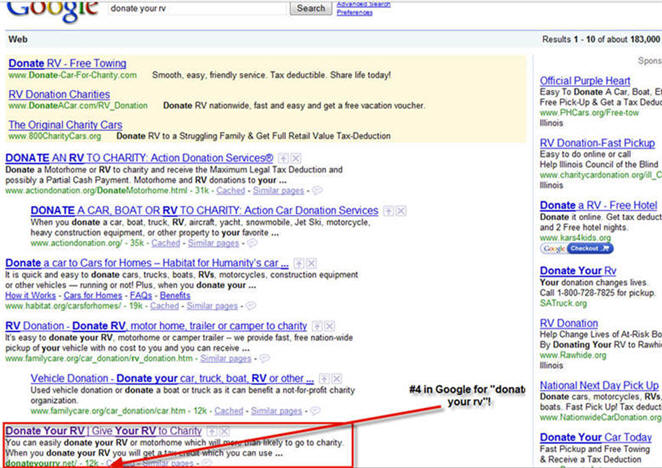Open Similar pages for habitat.org/carsforhomes result
The image size is (662, 468).
[x=212, y=305]
